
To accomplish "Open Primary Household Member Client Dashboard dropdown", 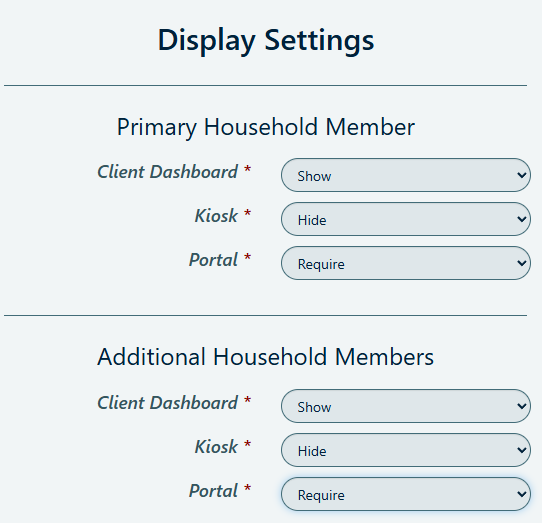I will 406,175.
